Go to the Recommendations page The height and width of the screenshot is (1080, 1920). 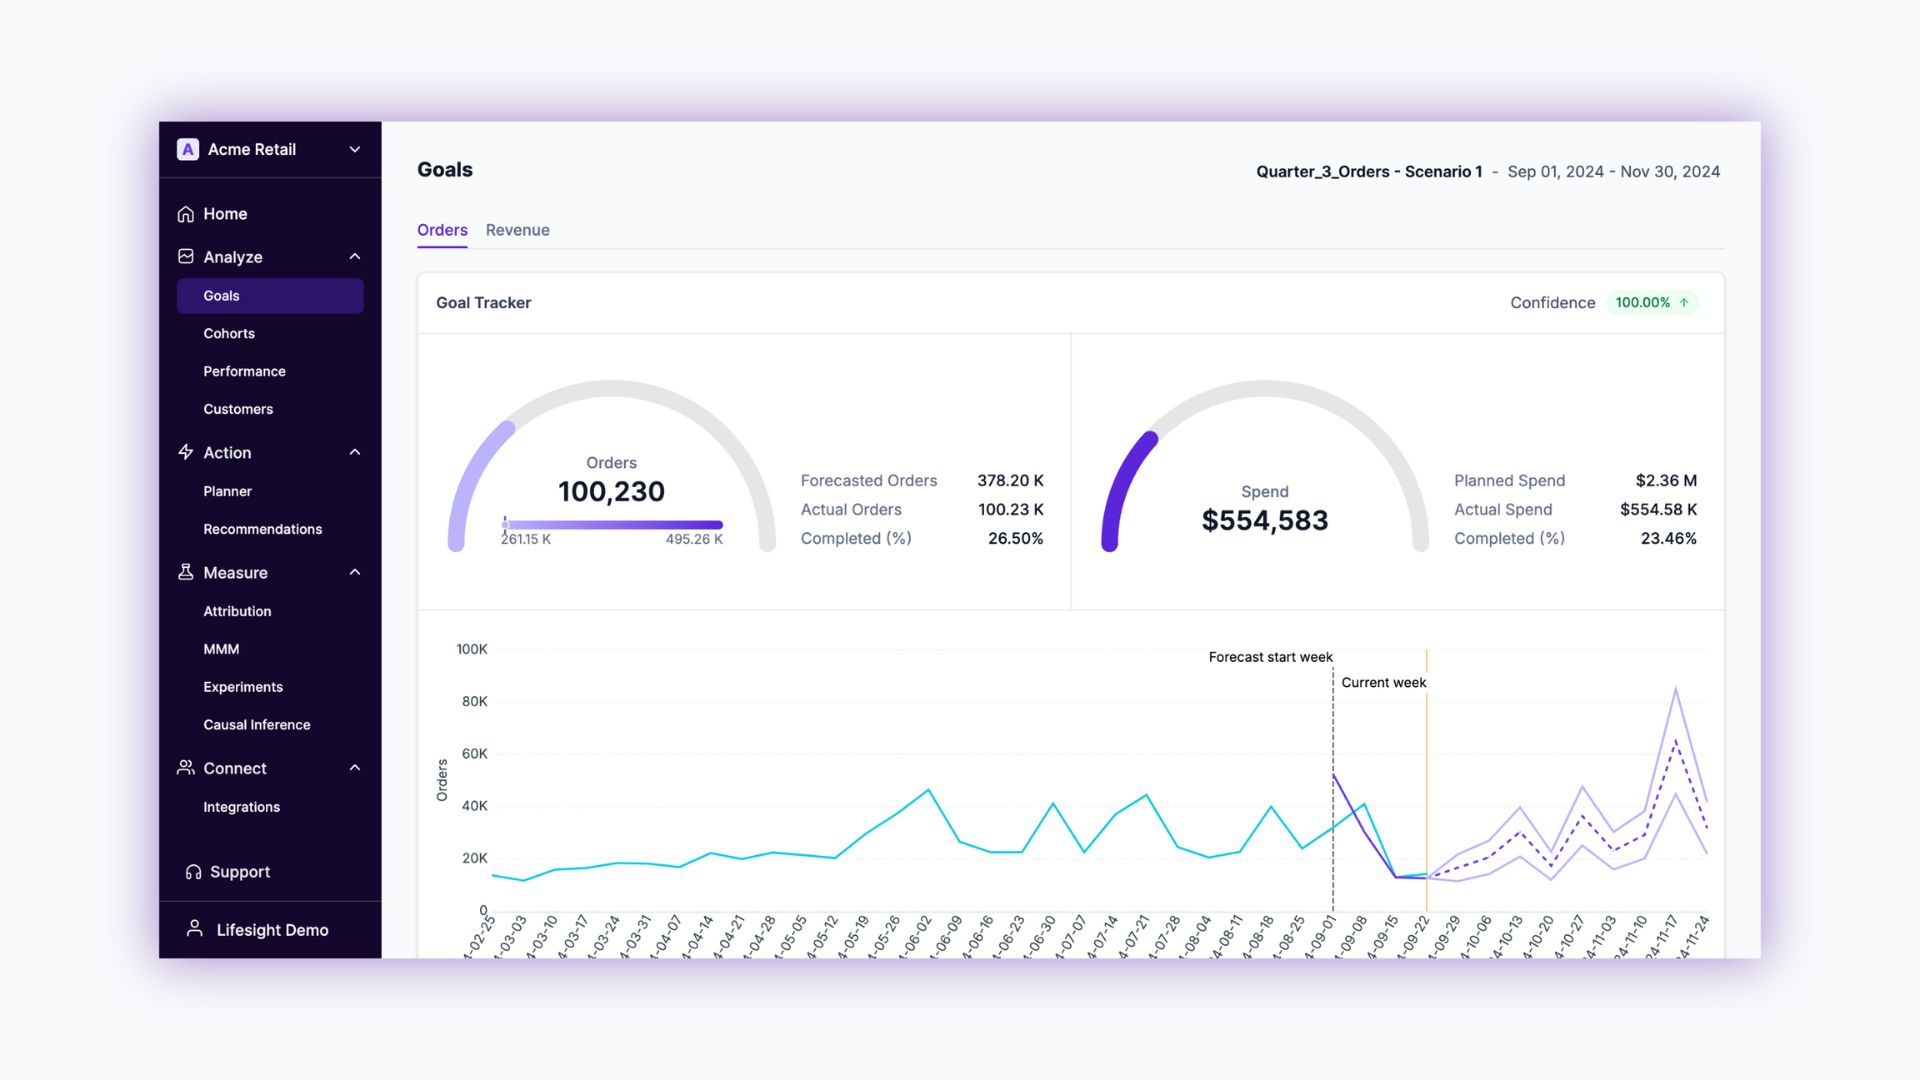(262, 529)
